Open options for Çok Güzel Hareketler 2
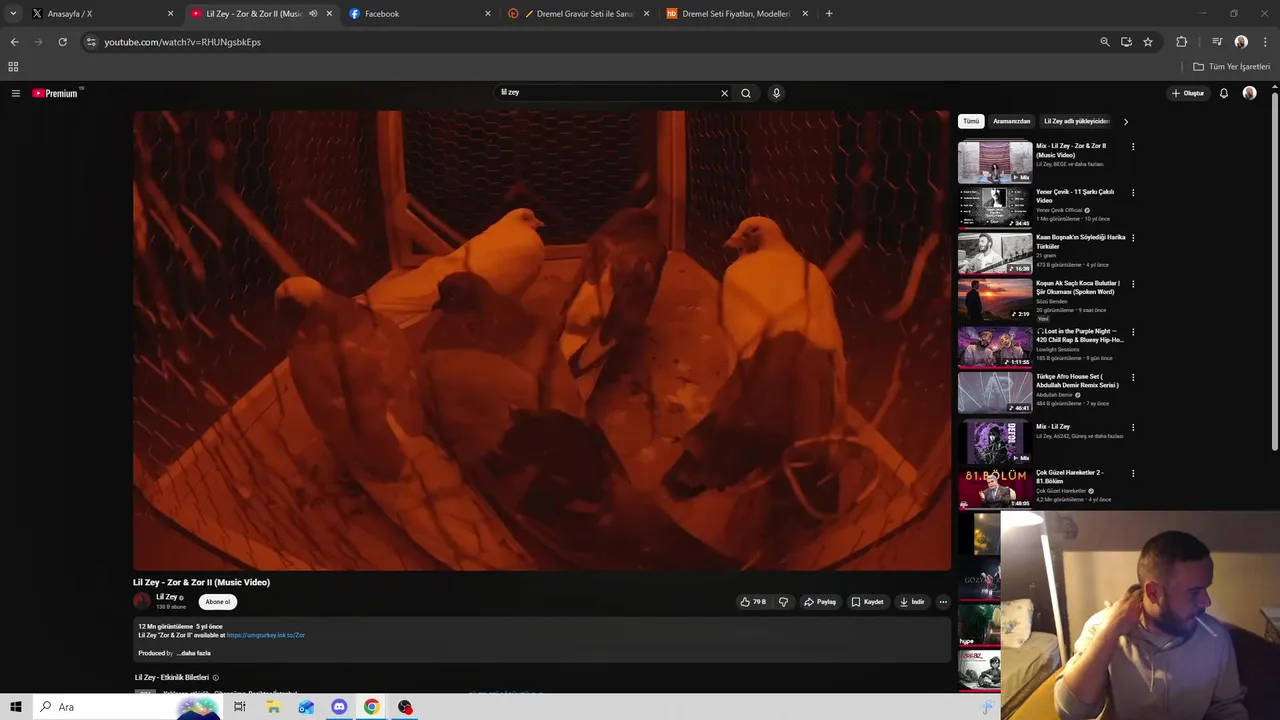Viewport: 1280px width, 720px height. tap(1133, 474)
